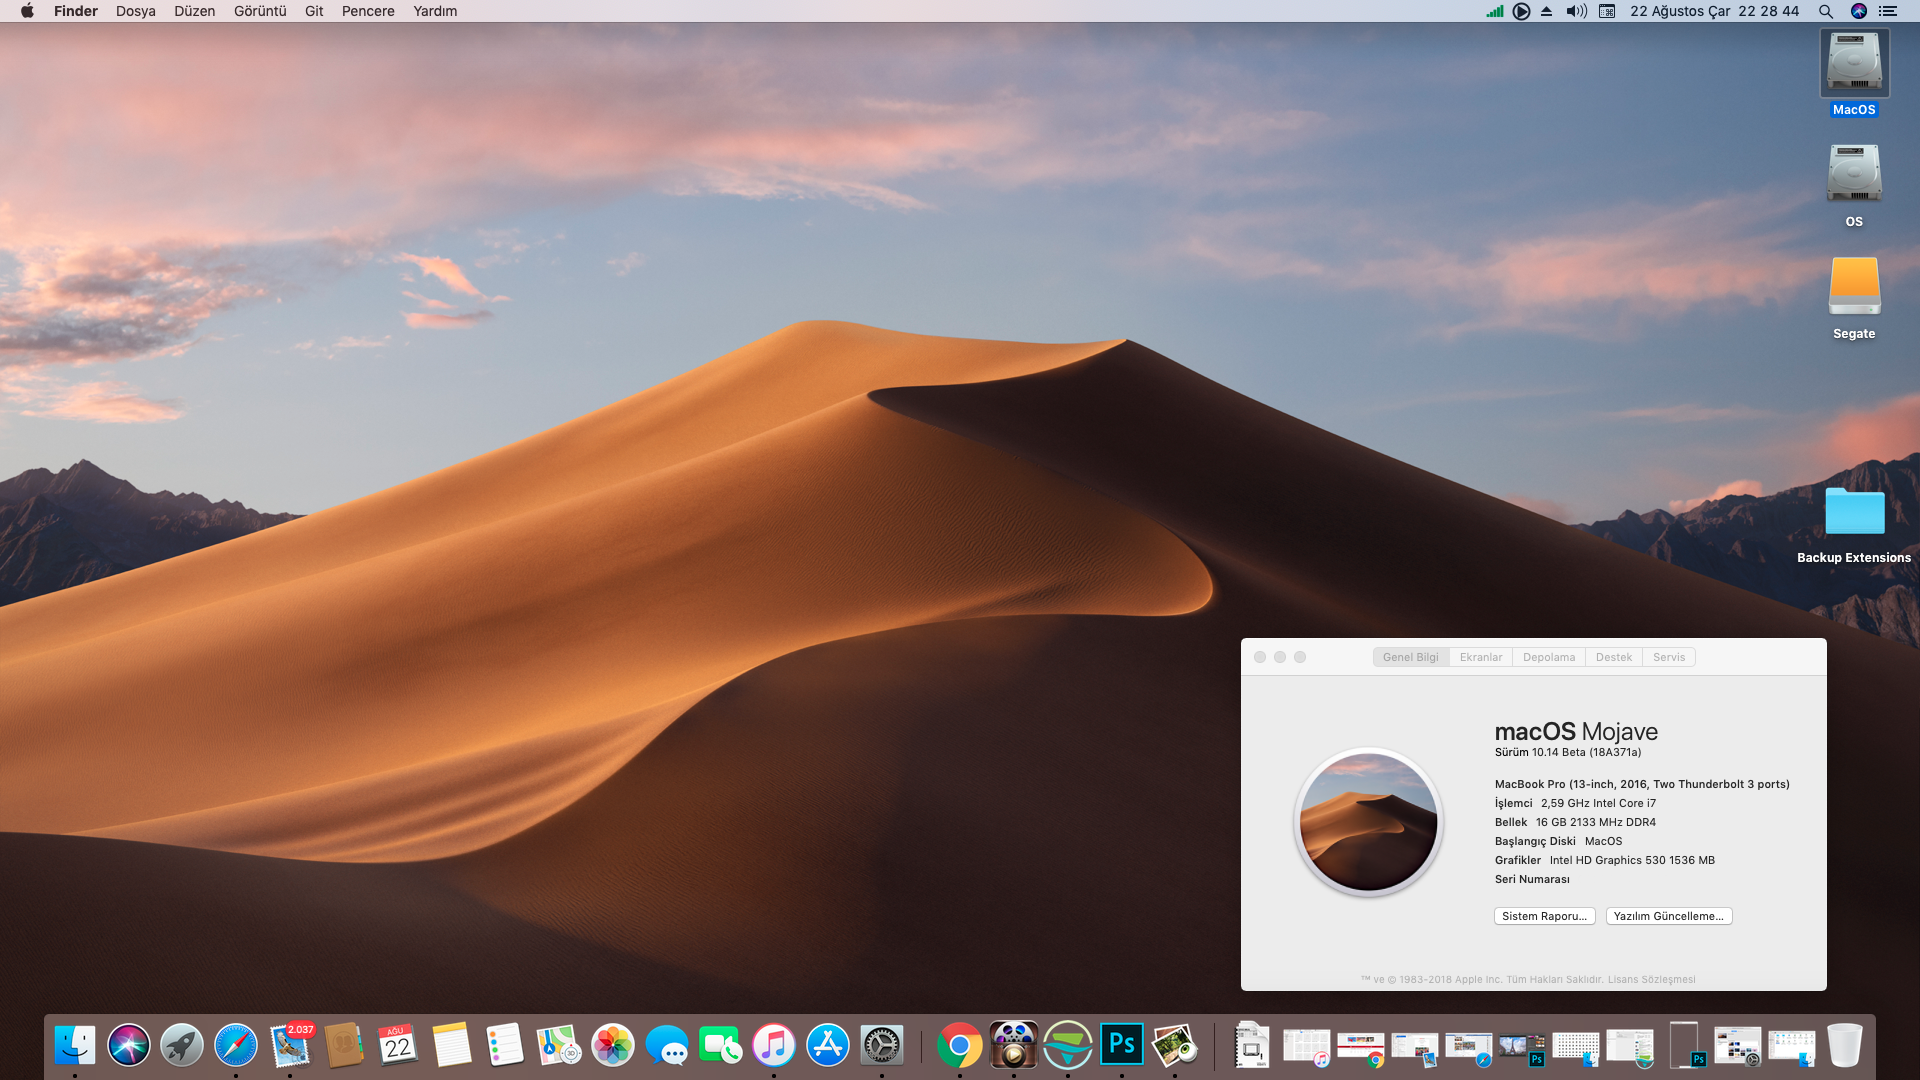
Task: Switch to the Destek tab
Action: 1614,657
